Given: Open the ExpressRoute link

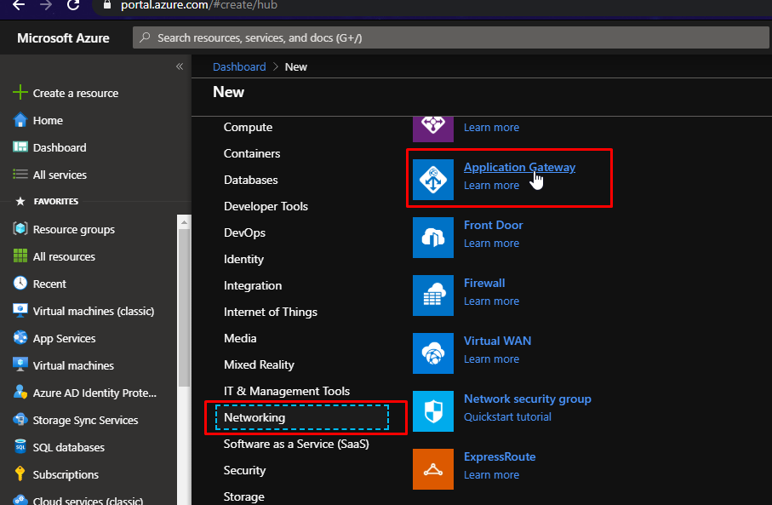Looking at the screenshot, I should click(499, 457).
